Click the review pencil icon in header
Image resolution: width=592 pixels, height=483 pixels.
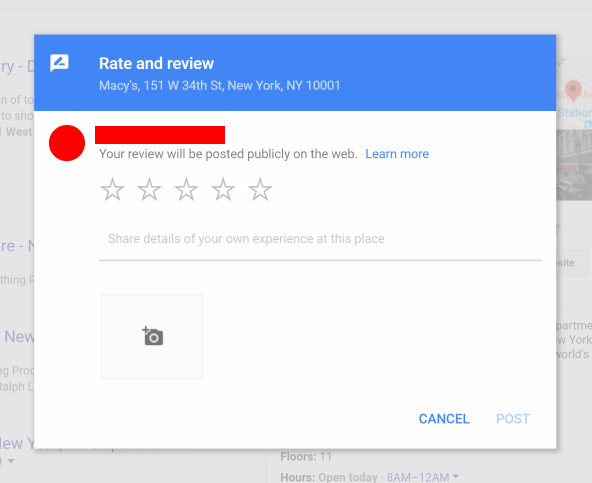click(x=59, y=63)
